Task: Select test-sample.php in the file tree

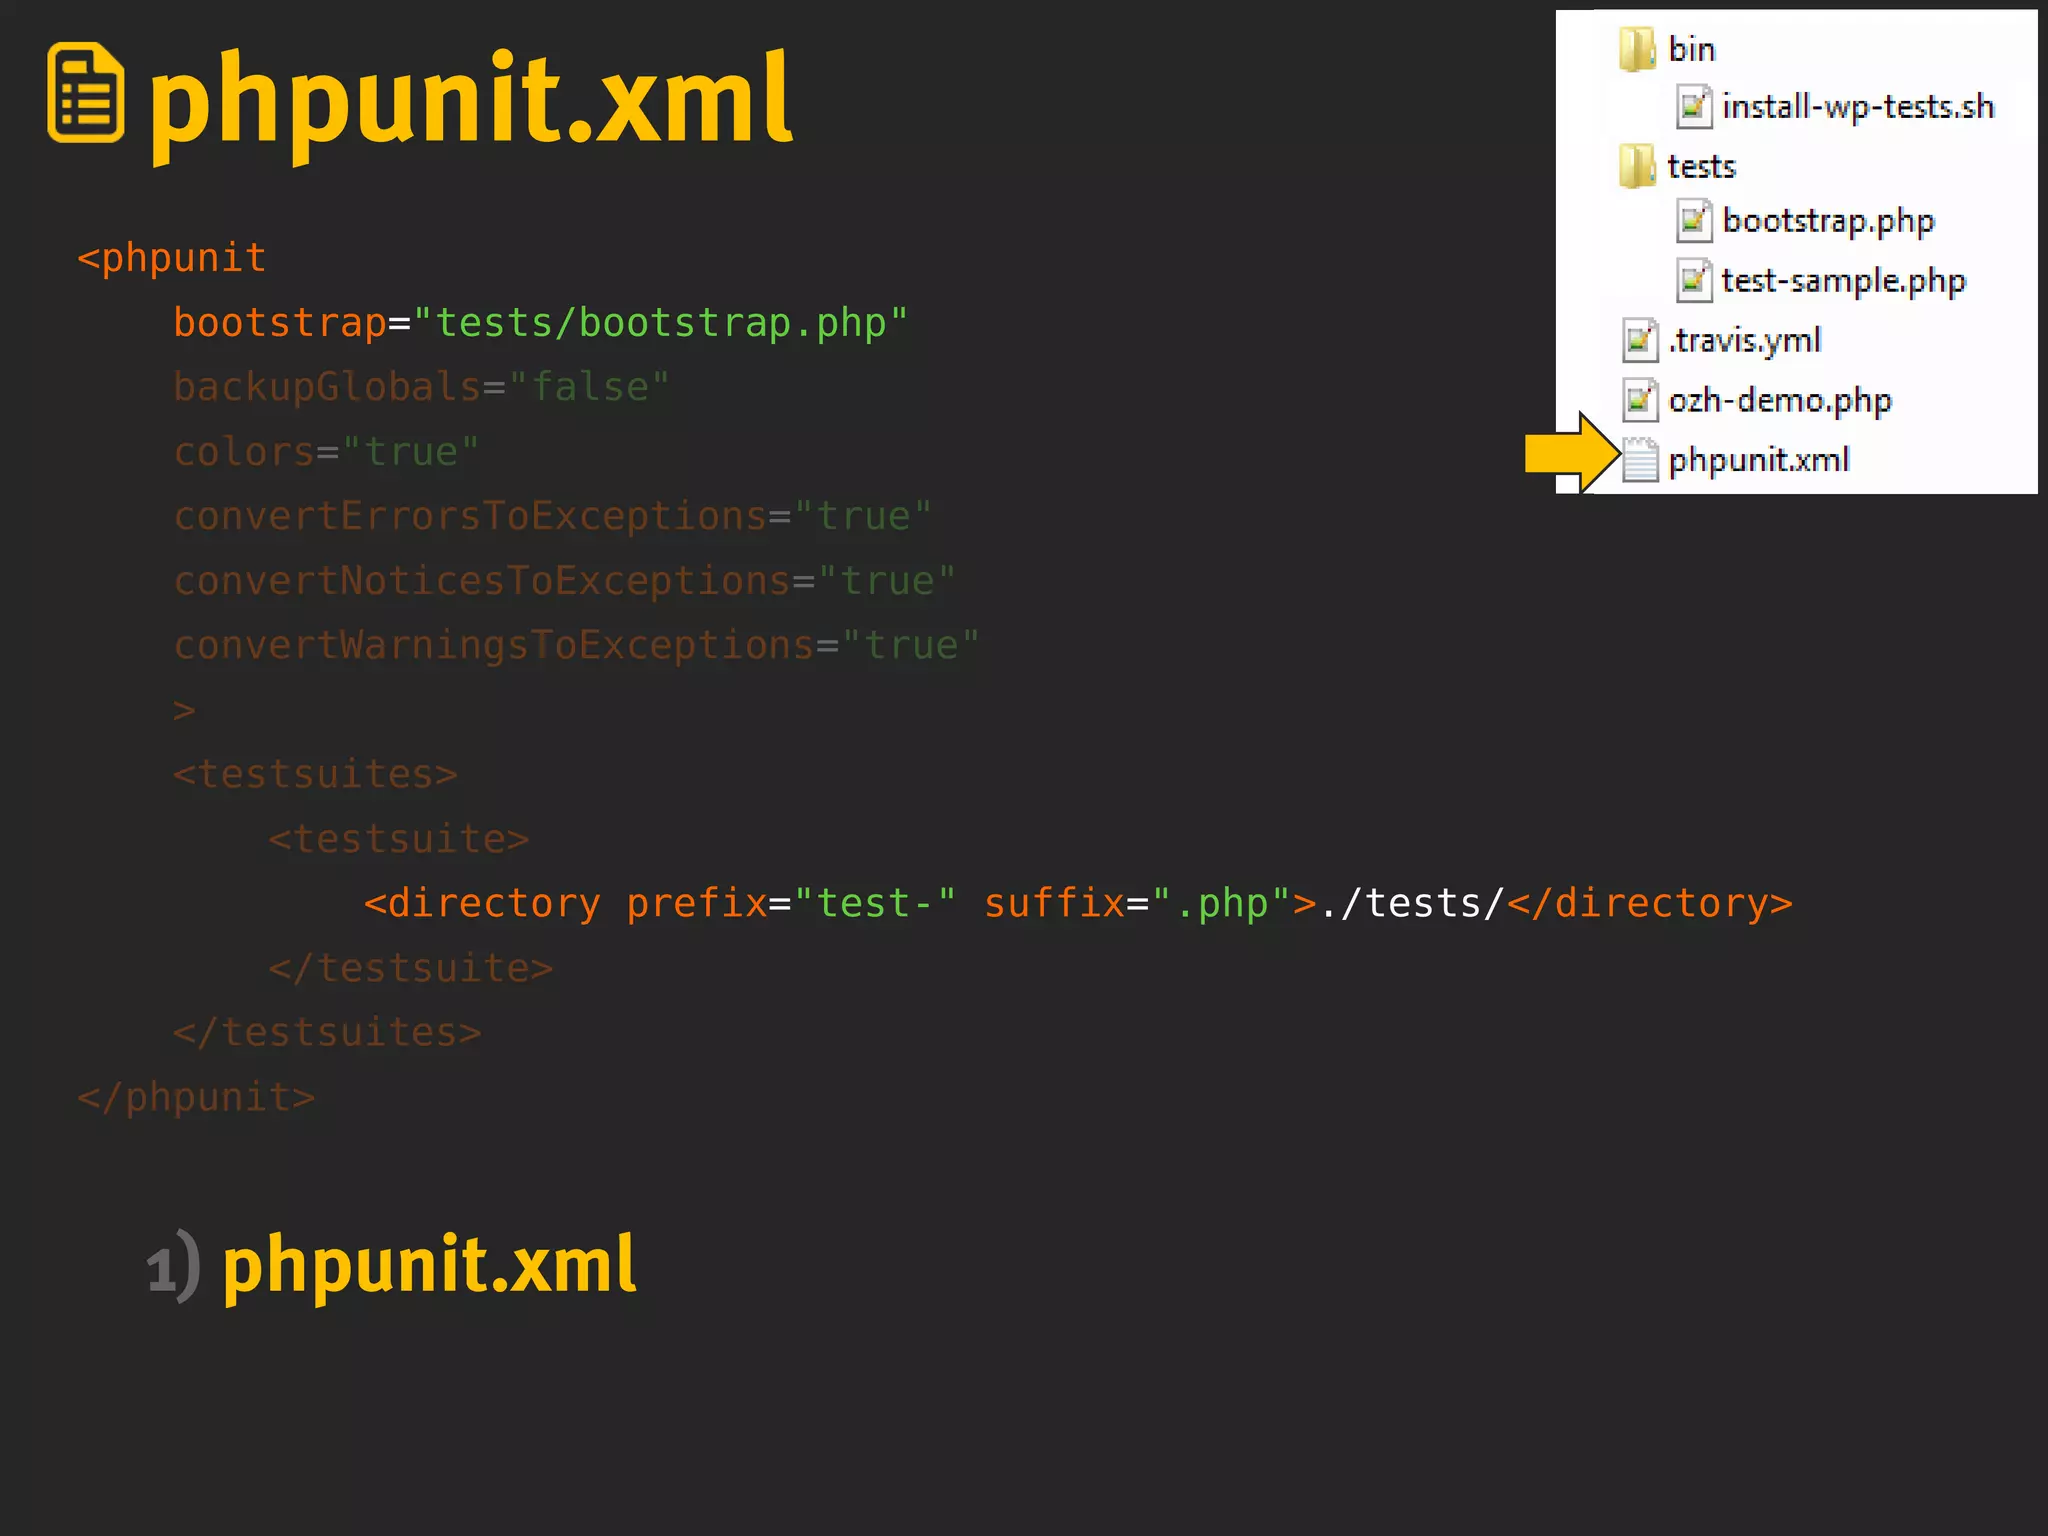Action: (x=1843, y=281)
